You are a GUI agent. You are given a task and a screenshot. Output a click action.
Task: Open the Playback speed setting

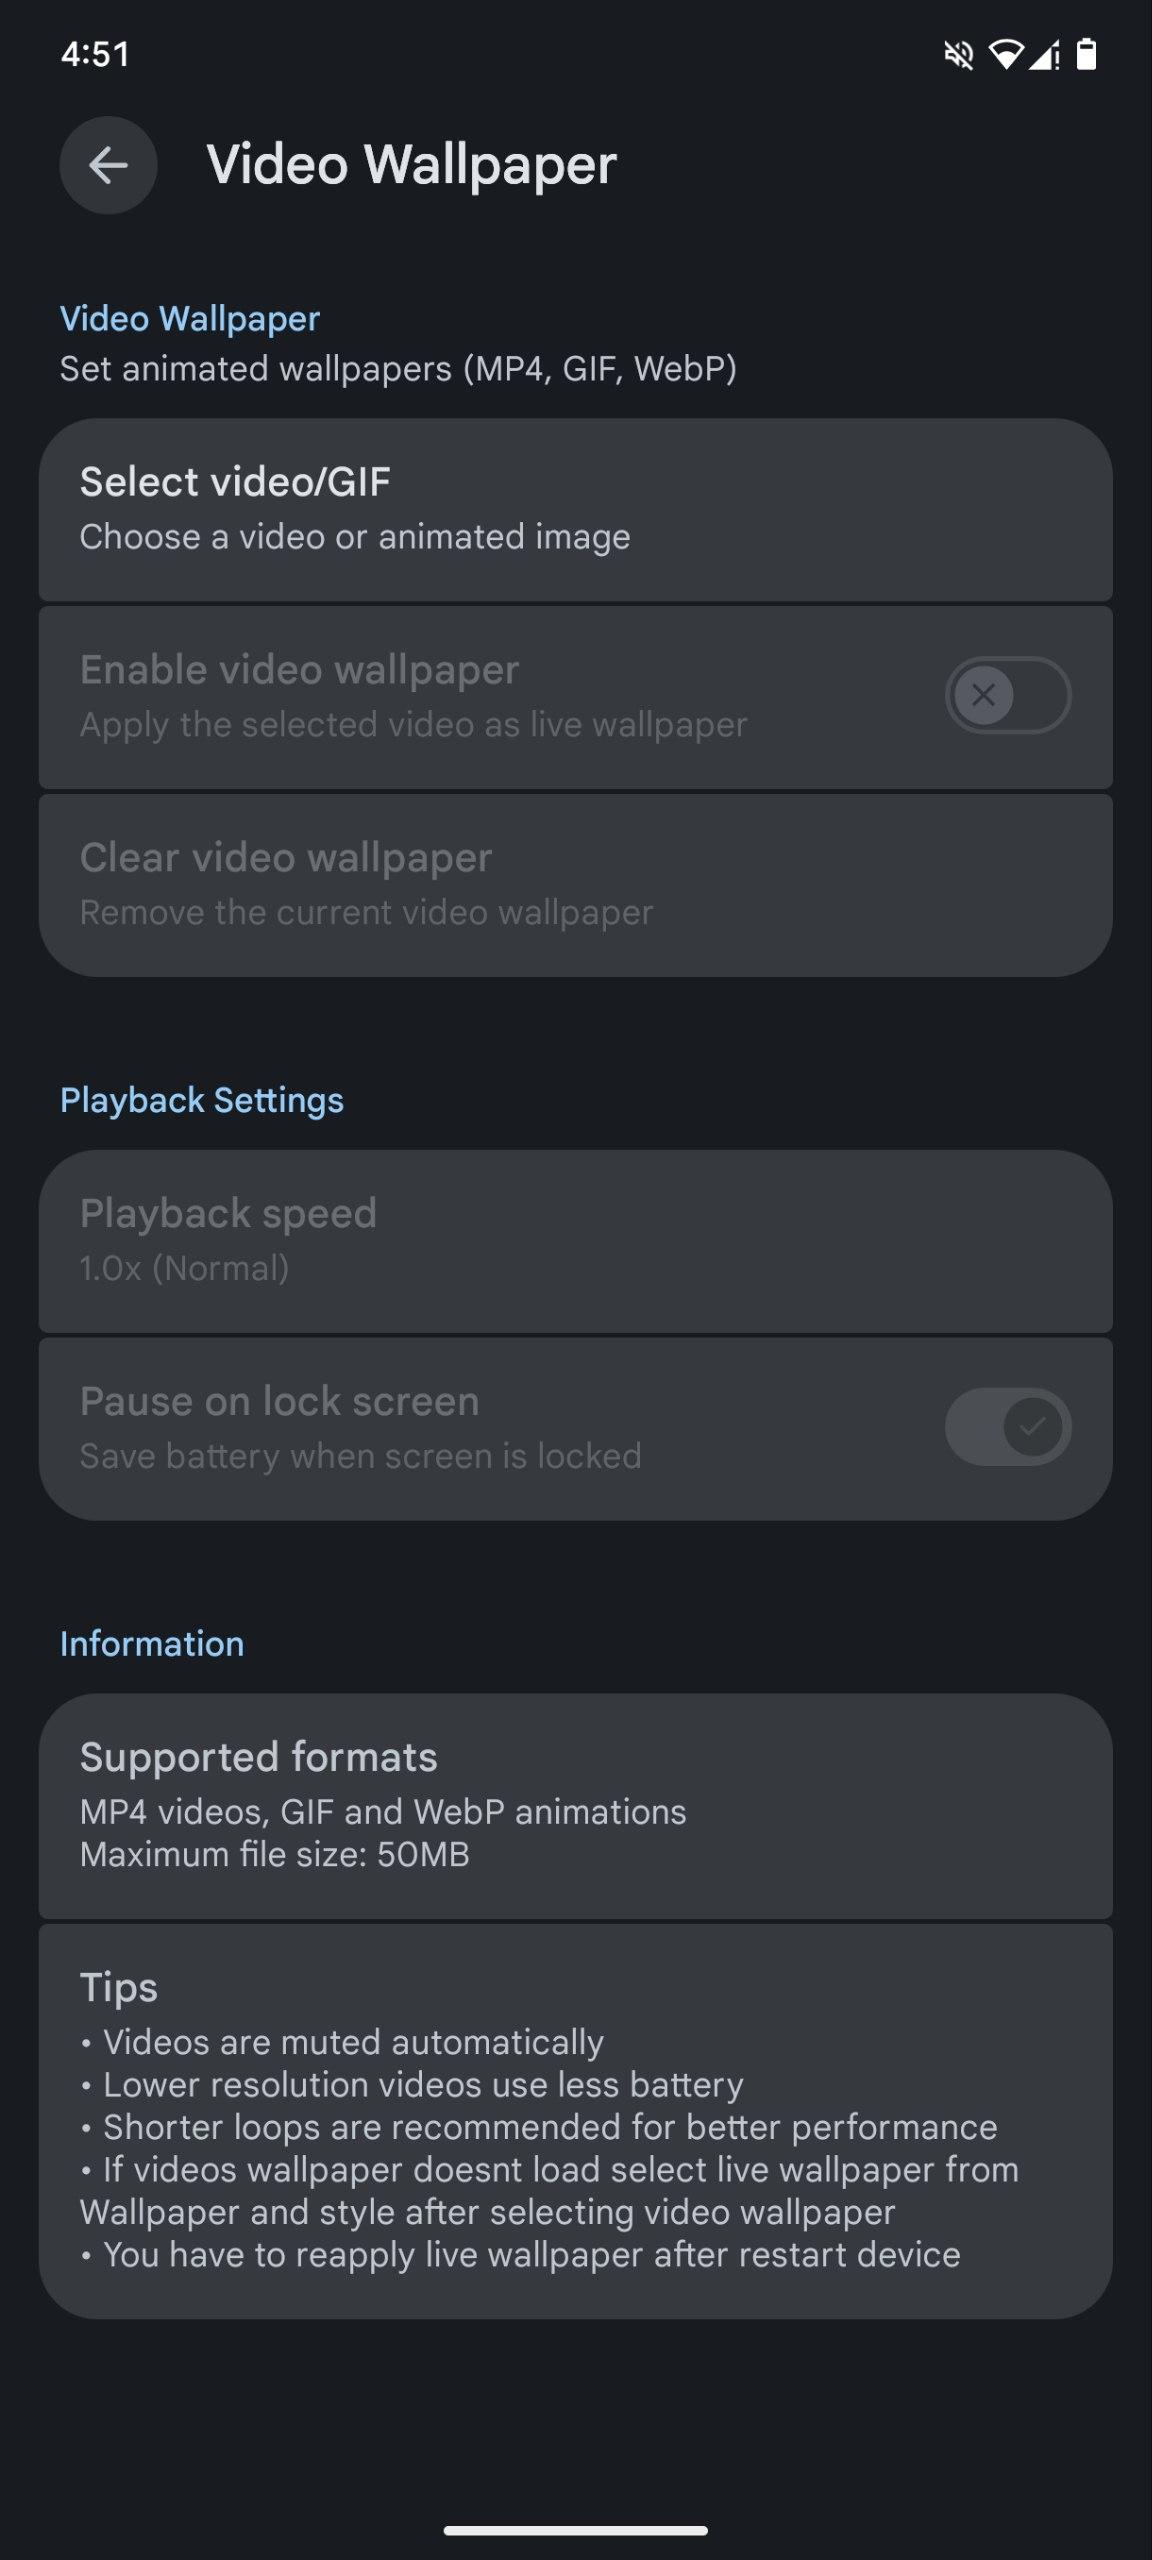(575, 1240)
